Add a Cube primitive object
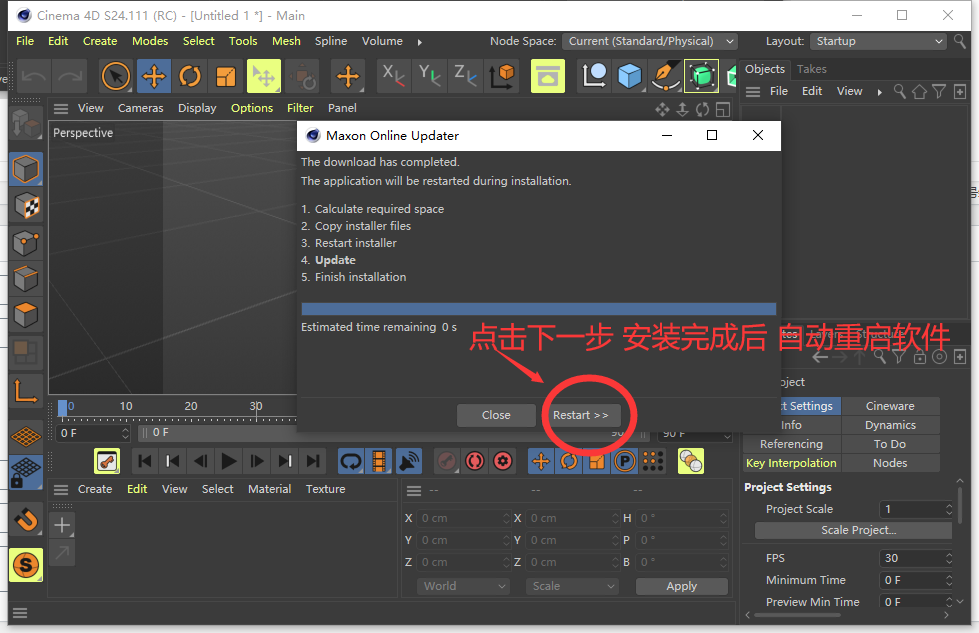 629,76
